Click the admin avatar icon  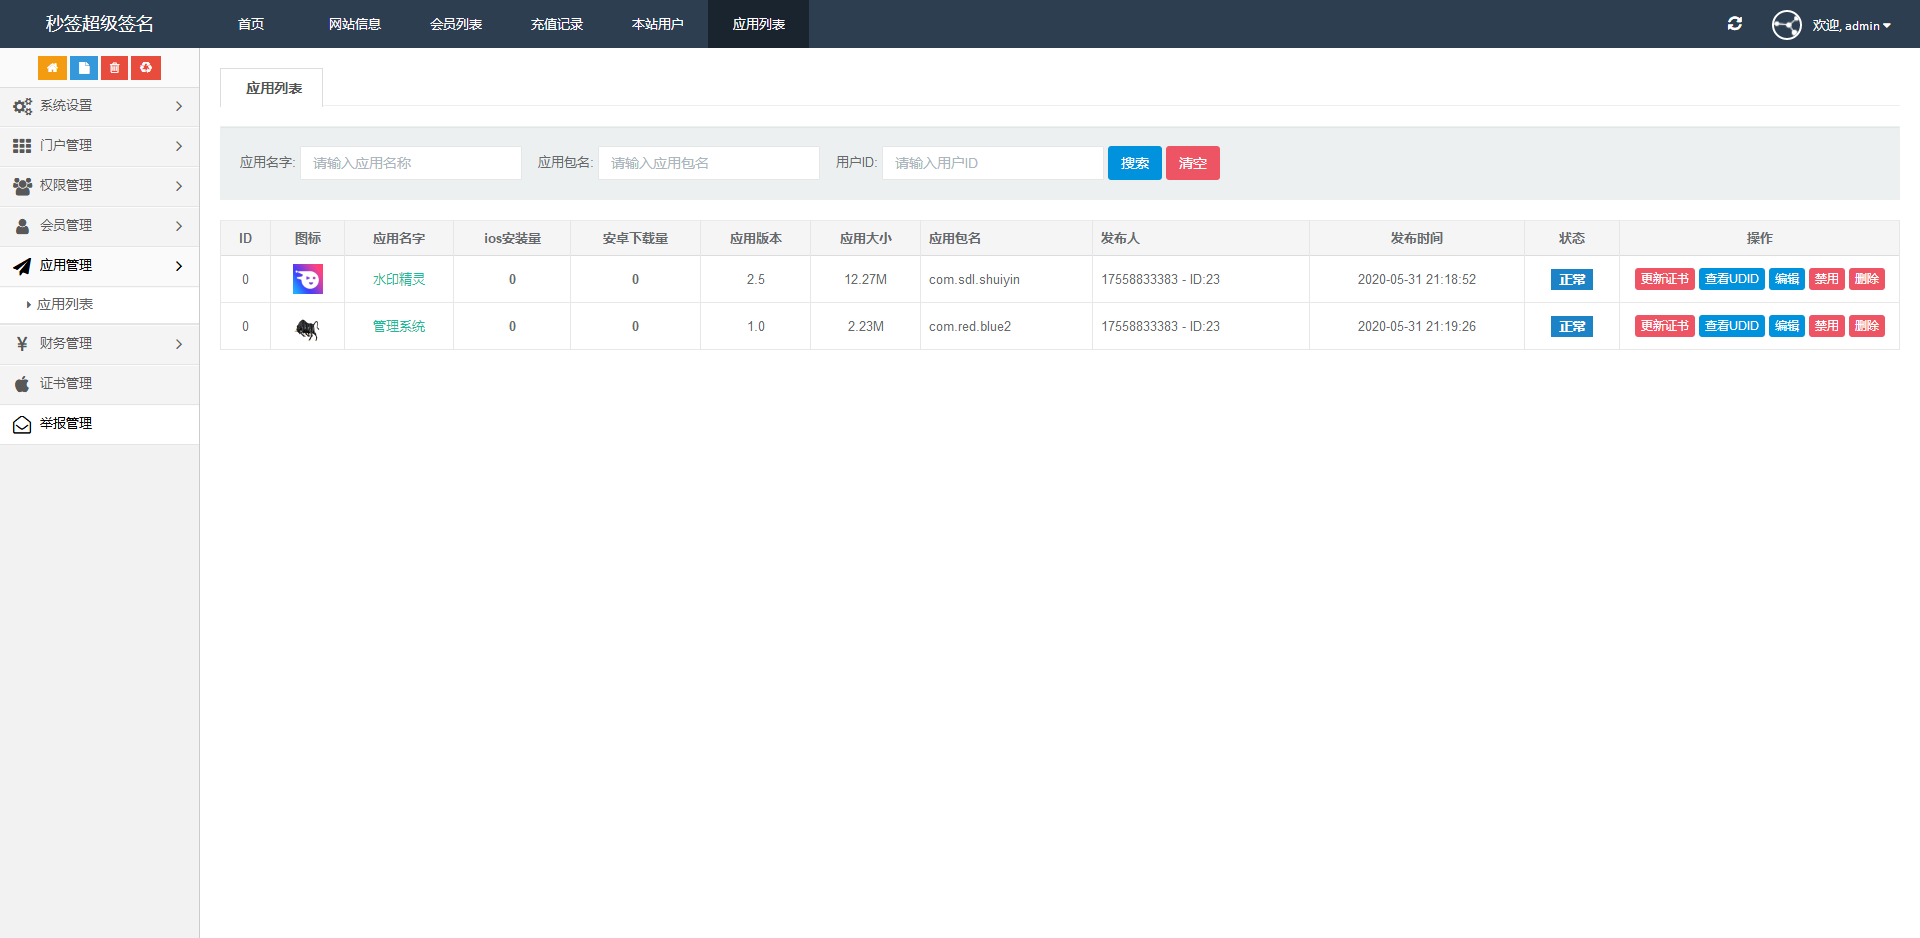(x=1786, y=25)
